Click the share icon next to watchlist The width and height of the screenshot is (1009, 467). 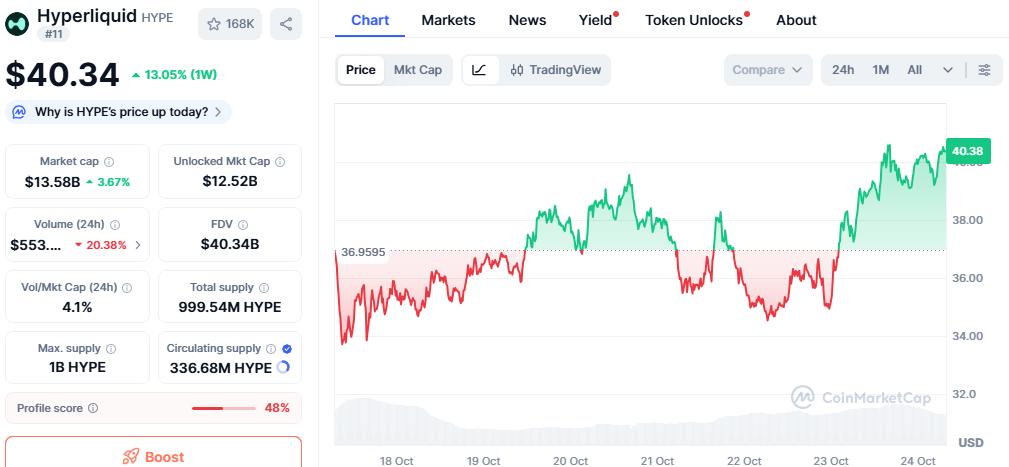tap(286, 24)
